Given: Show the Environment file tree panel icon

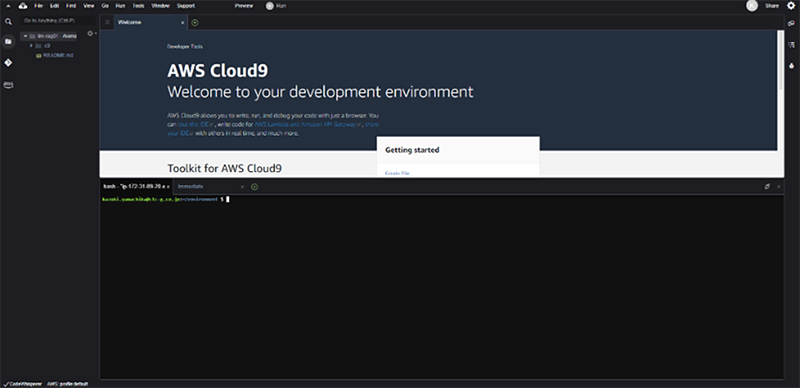Looking at the screenshot, I should [x=8, y=41].
